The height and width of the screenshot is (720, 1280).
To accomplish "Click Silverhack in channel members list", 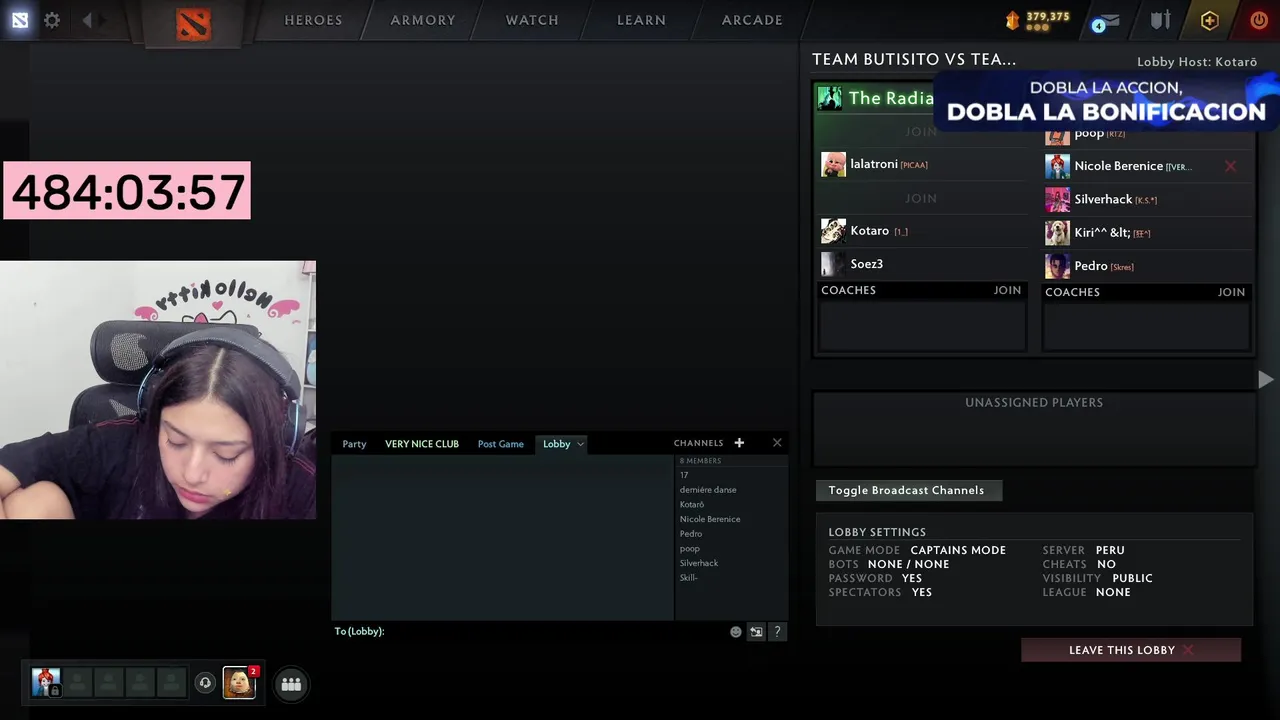I will coord(699,563).
